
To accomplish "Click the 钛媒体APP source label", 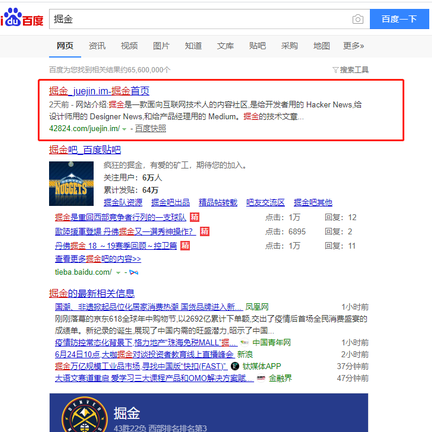I will tap(262, 366).
